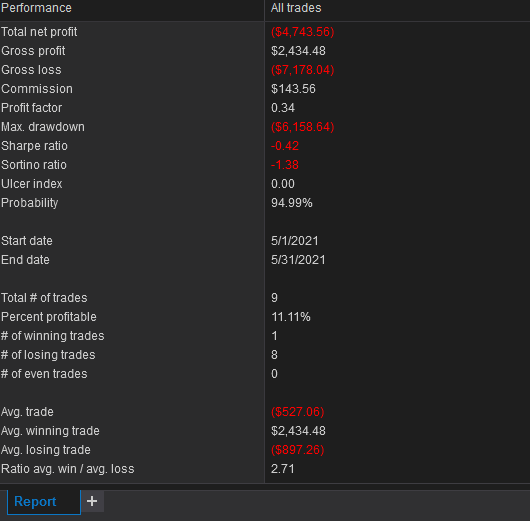
Task: Click the plus icon to add new tab
Action: (x=92, y=501)
